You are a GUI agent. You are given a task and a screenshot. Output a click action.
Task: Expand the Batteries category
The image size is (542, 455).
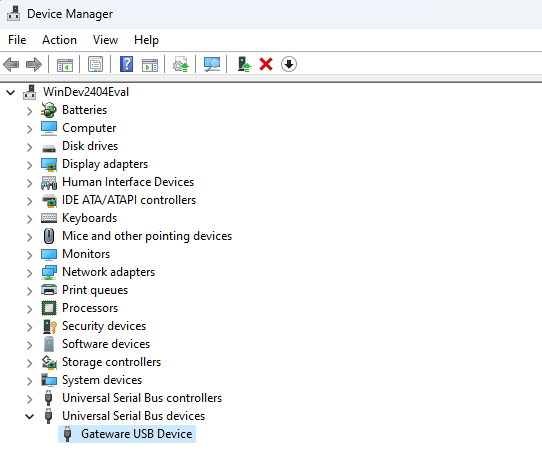tap(29, 111)
